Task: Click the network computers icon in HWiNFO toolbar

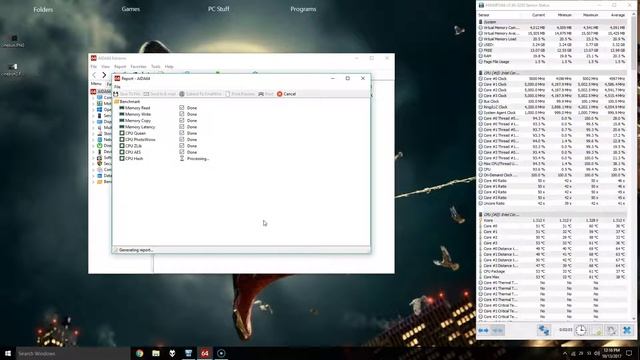Action: pyautogui.click(x=543, y=330)
